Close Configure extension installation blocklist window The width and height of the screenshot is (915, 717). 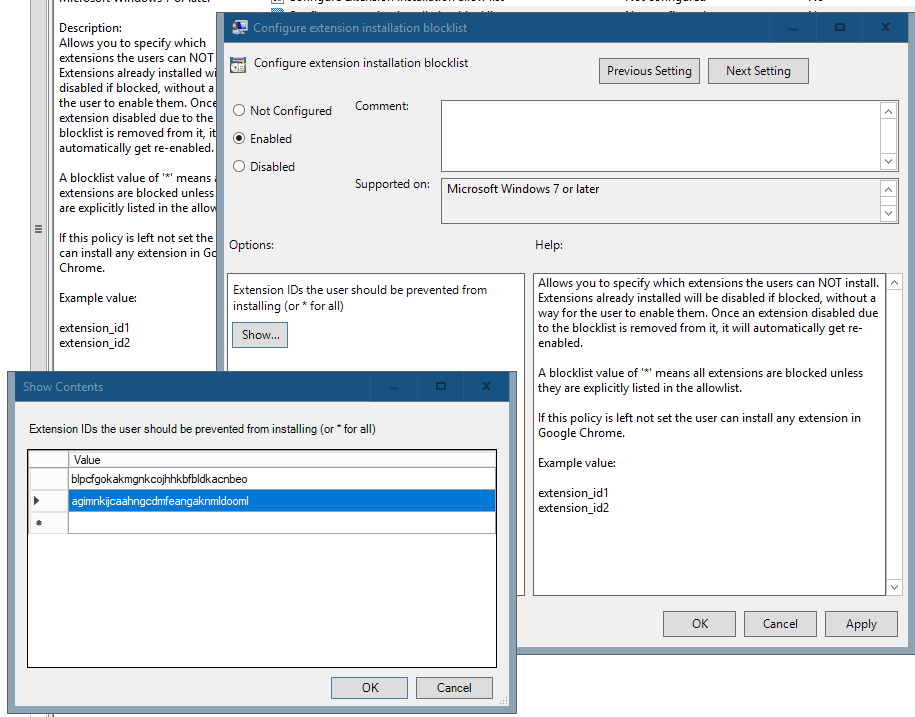[x=885, y=27]
